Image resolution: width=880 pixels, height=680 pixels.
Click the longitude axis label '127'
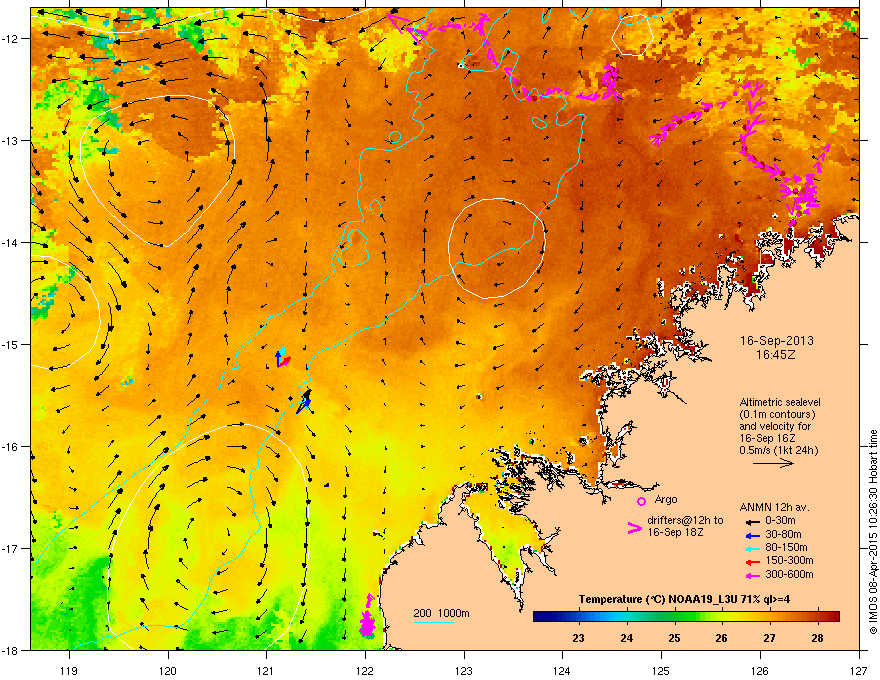[x=859, y=670]
